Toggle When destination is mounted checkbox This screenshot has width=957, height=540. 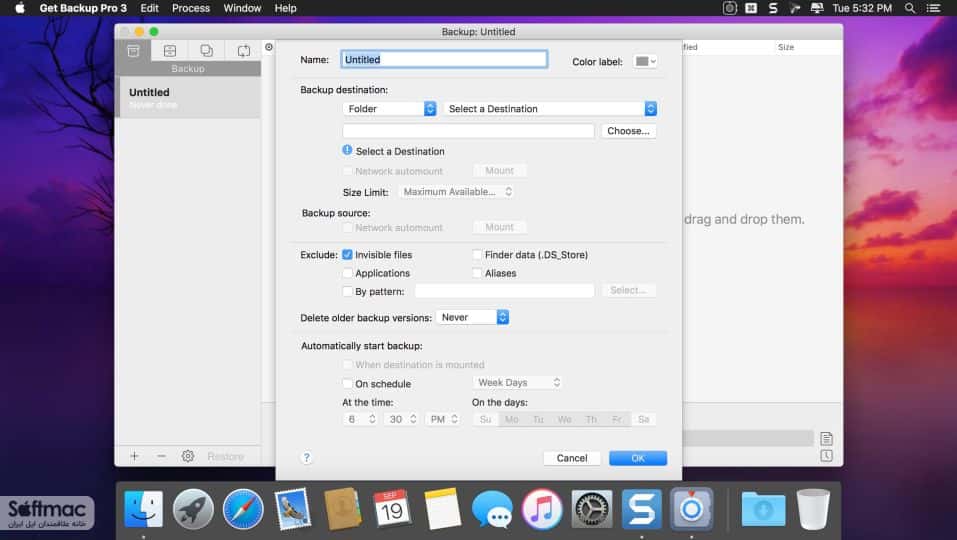[347, 364]
